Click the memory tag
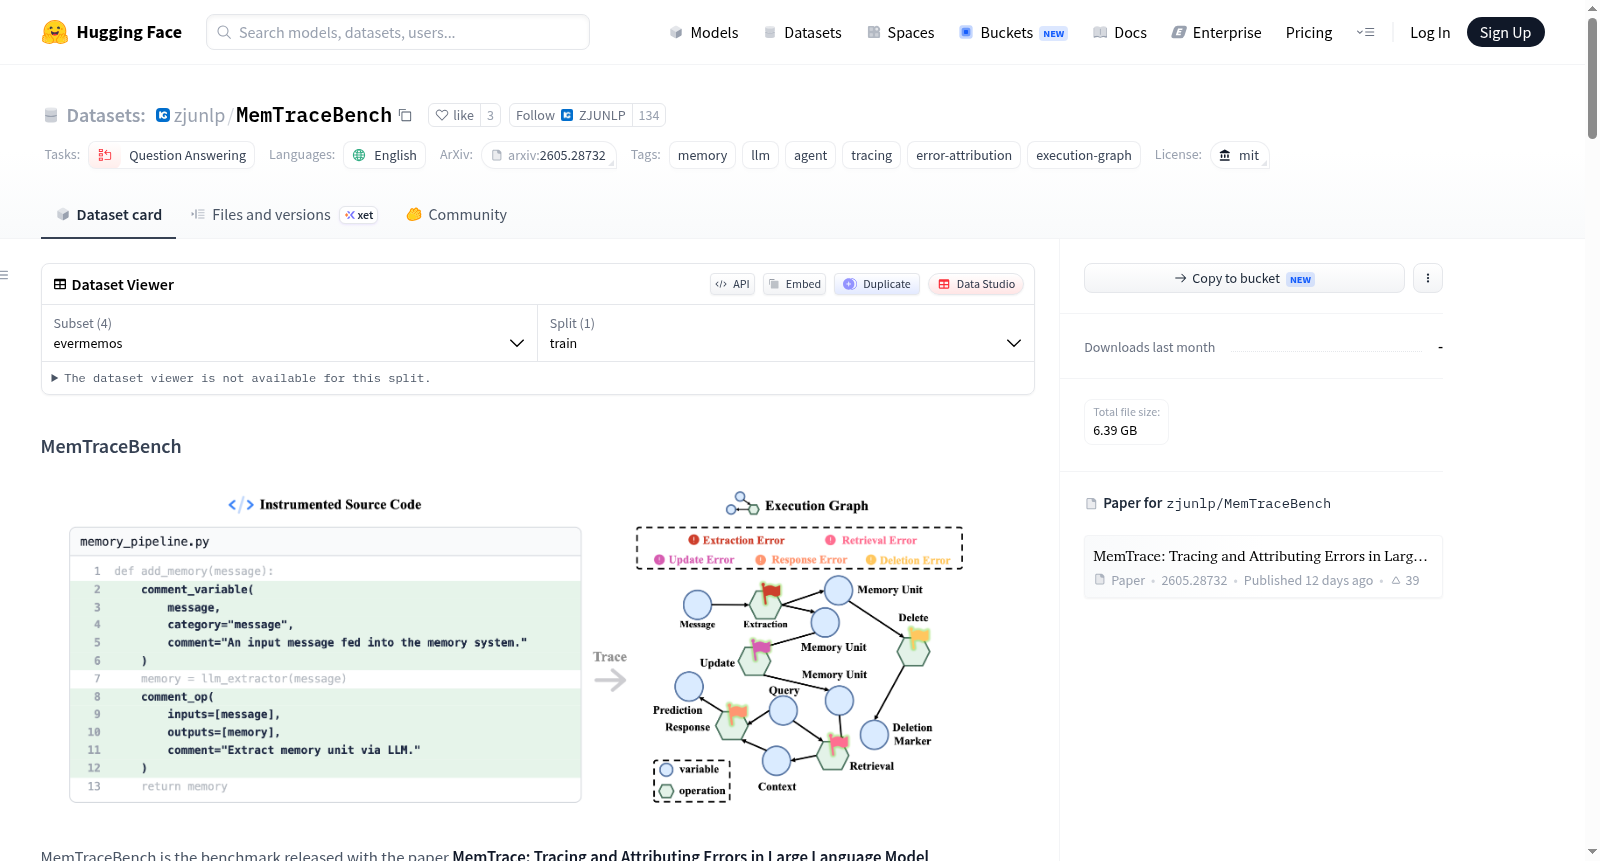Screen dimensions: 1600x861 [x=702, y=155]
